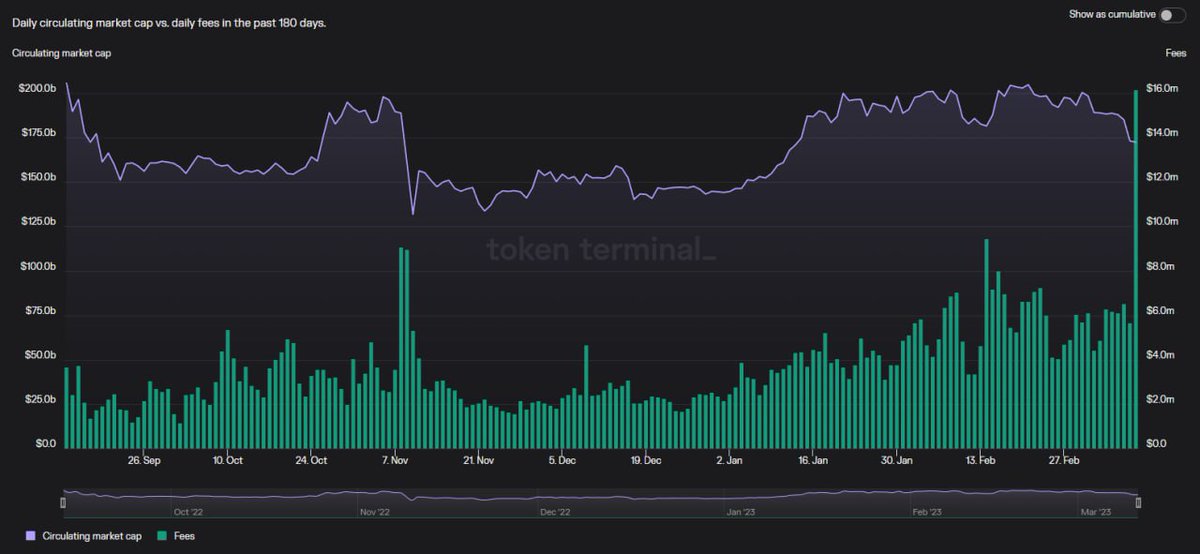Click the tallest green fees bar
Image resolution: width=1200 pixels, height=554 pixels.
(1136, 269)
